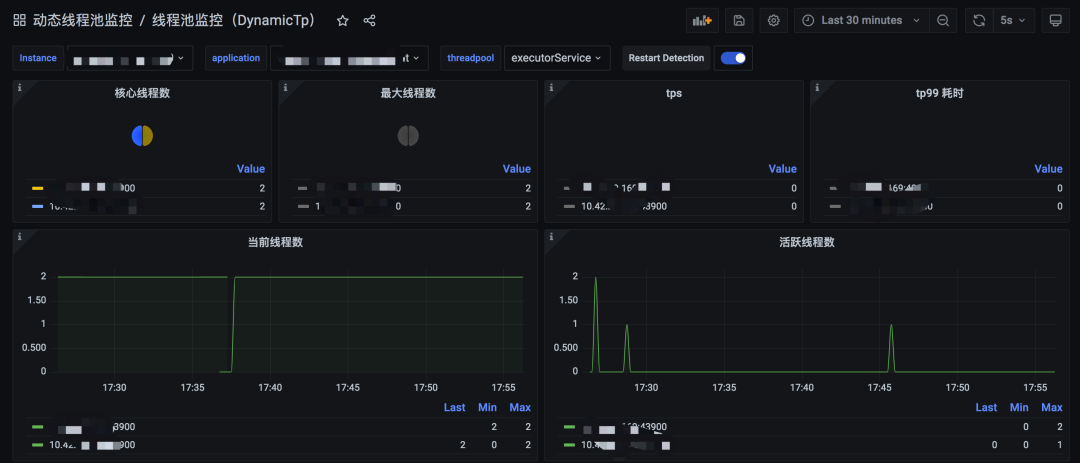Screen dimensions: 1080x463
Task: Click the Add panel chart icon
Action: 703,21
